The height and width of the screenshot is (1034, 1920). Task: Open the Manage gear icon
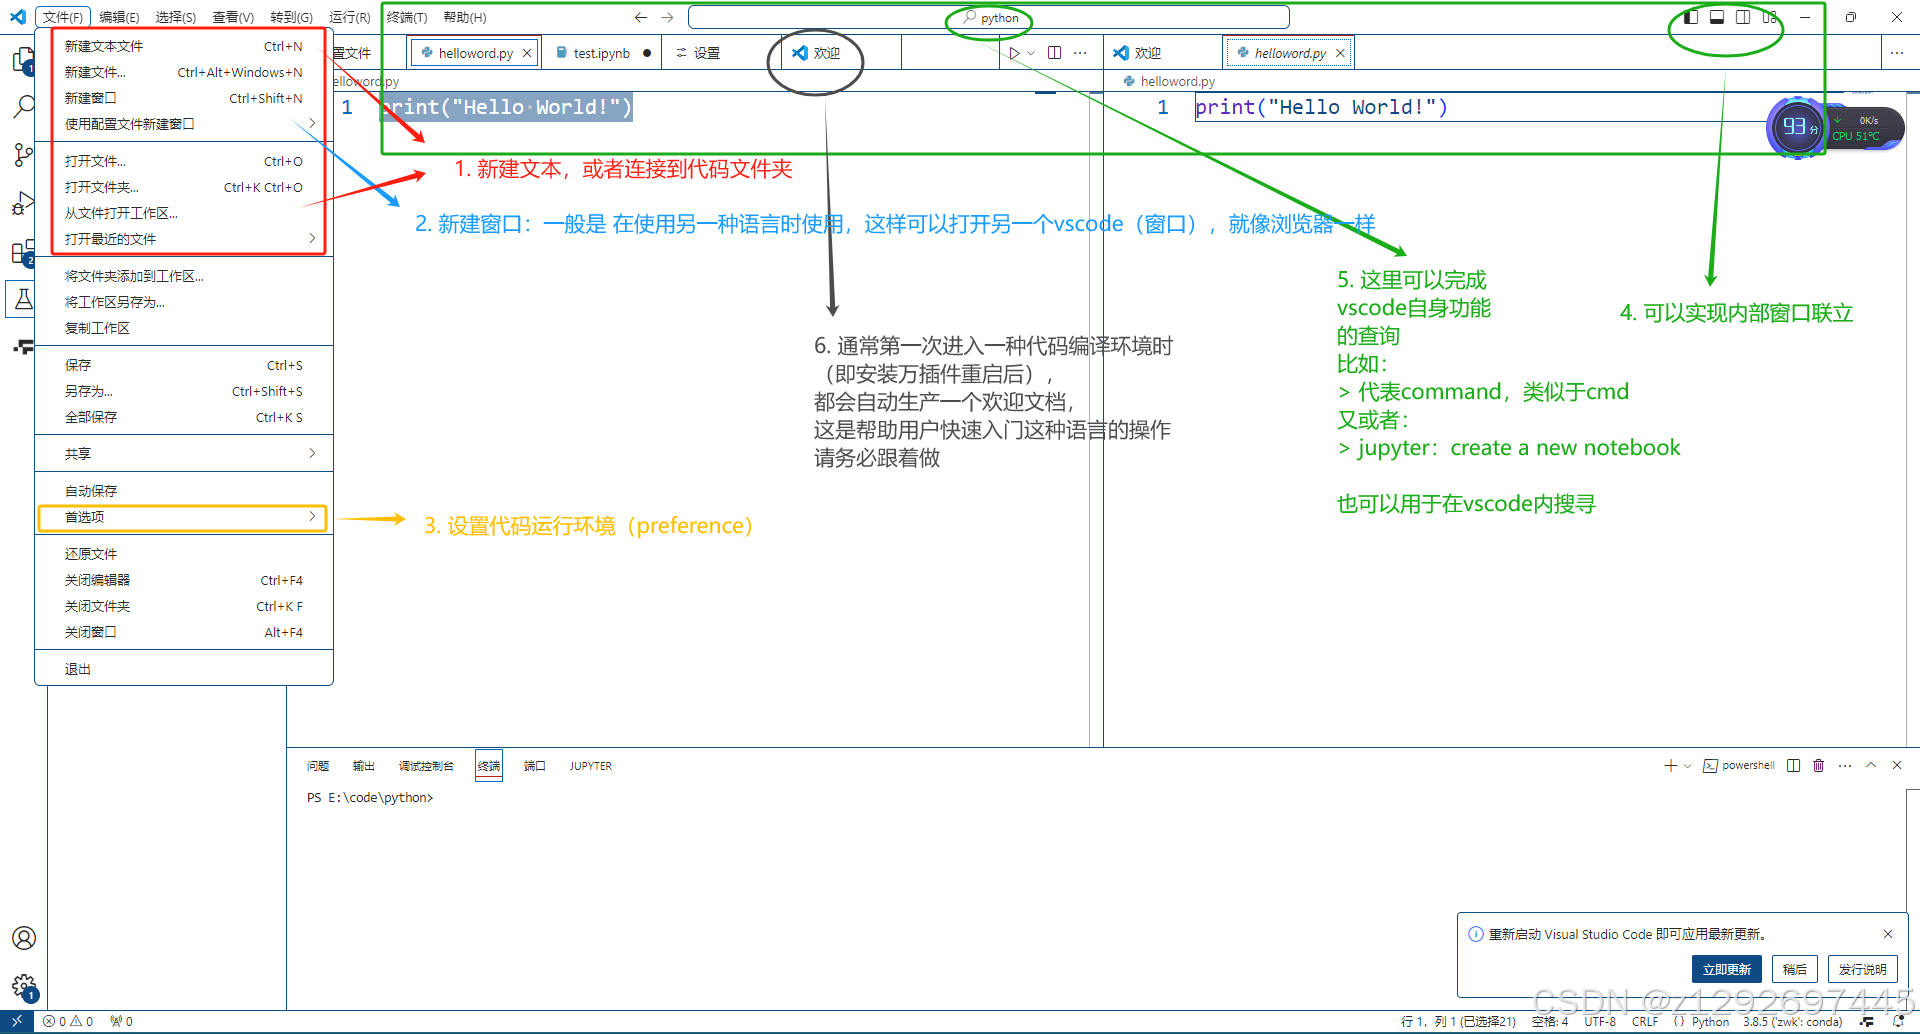click(x=23, y=984)
